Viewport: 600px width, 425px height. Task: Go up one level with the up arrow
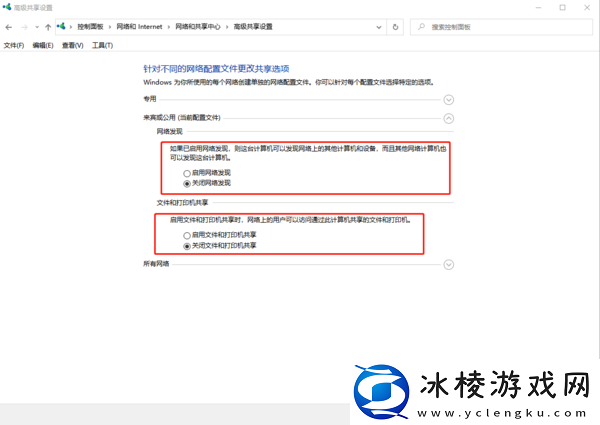(48, 27)
